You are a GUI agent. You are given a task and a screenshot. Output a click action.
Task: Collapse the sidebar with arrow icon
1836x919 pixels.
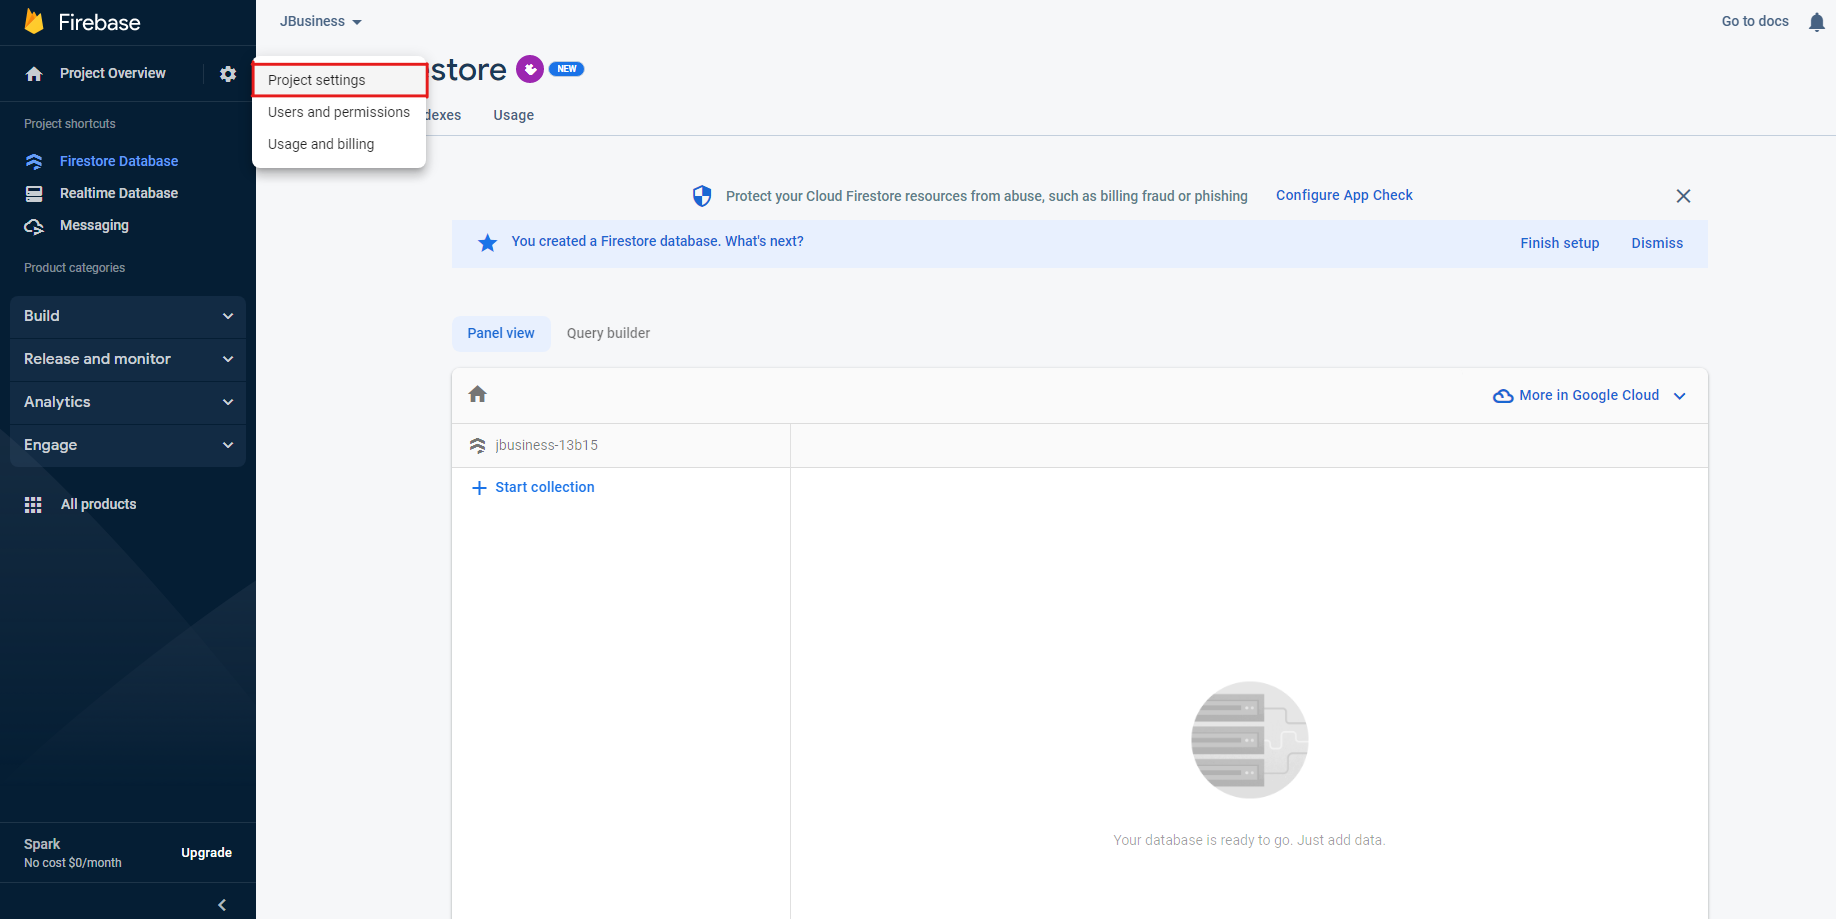[x=222, y=905]
